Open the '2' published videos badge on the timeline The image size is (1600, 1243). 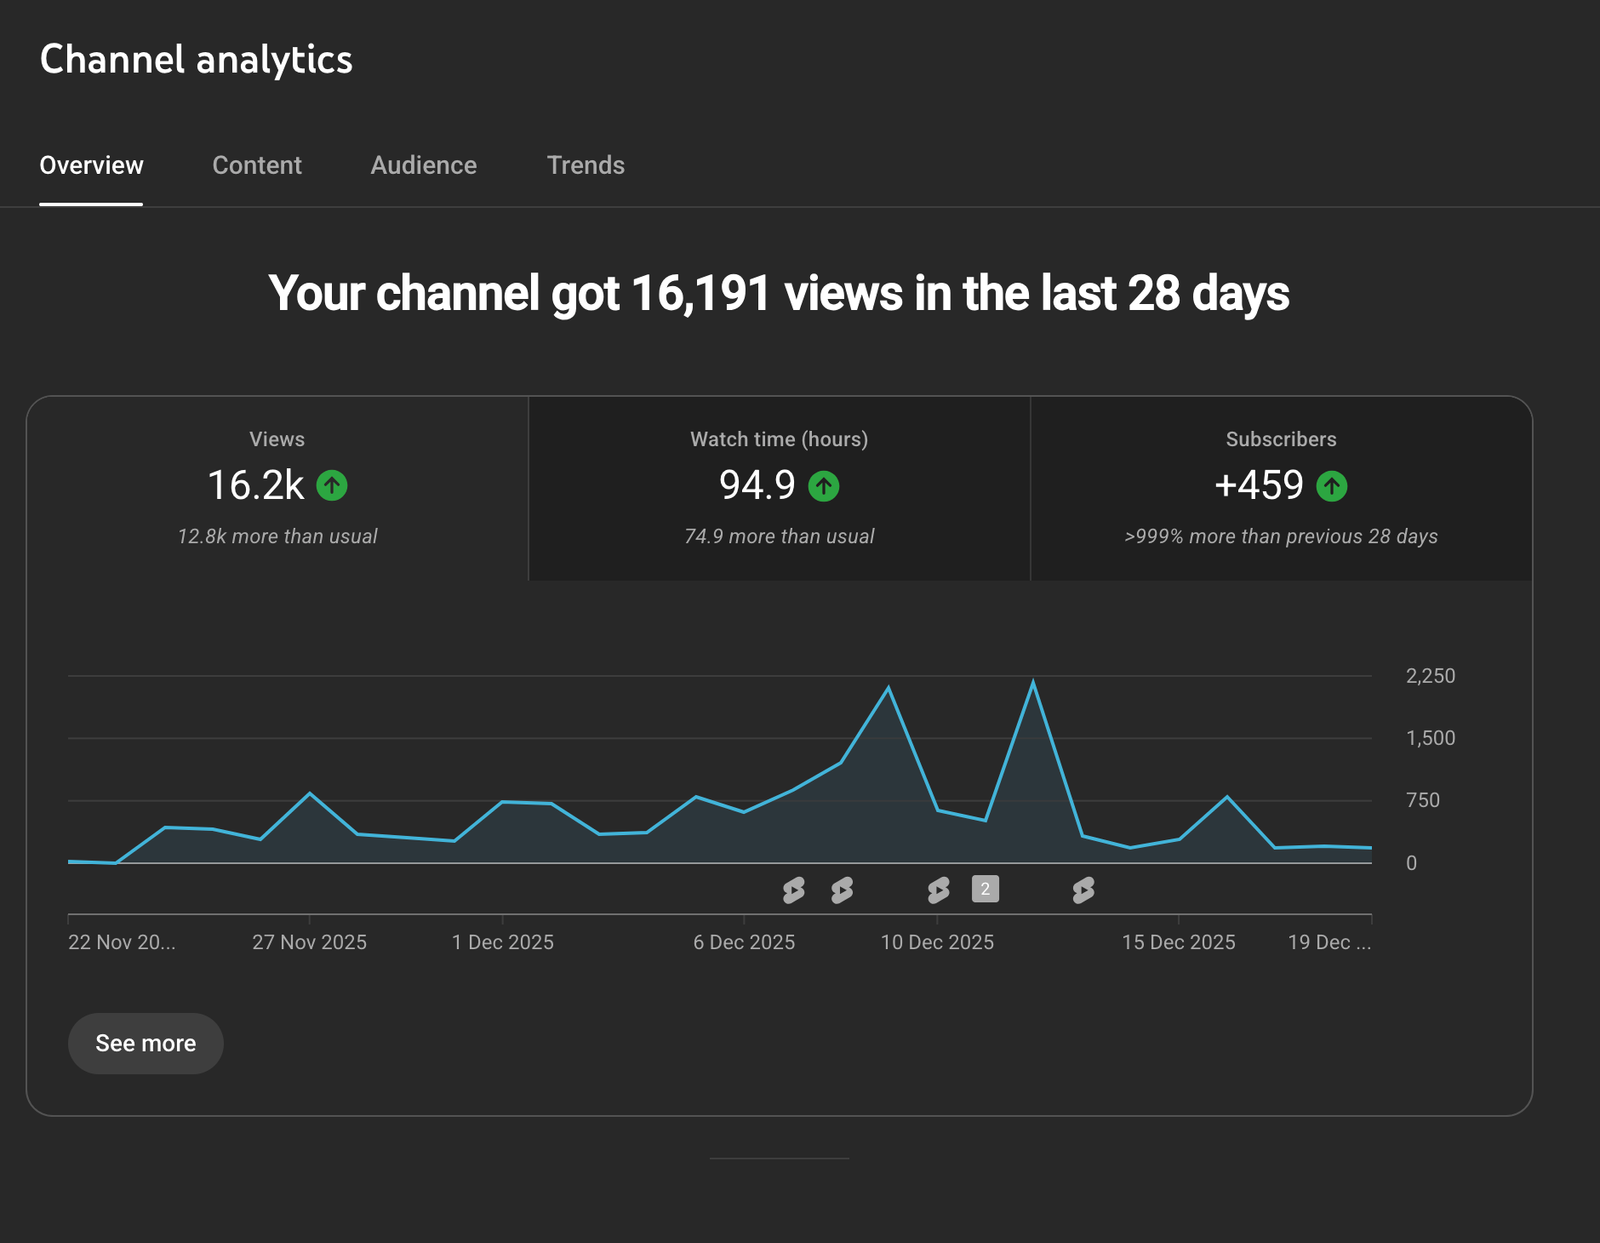pyautogui.click(x=985, y=888)
